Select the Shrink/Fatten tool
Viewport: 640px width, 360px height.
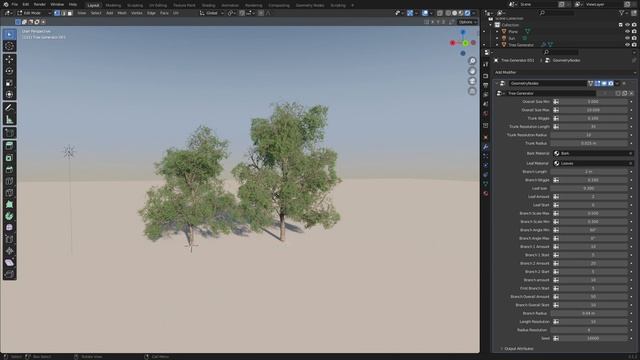(9, 251)
